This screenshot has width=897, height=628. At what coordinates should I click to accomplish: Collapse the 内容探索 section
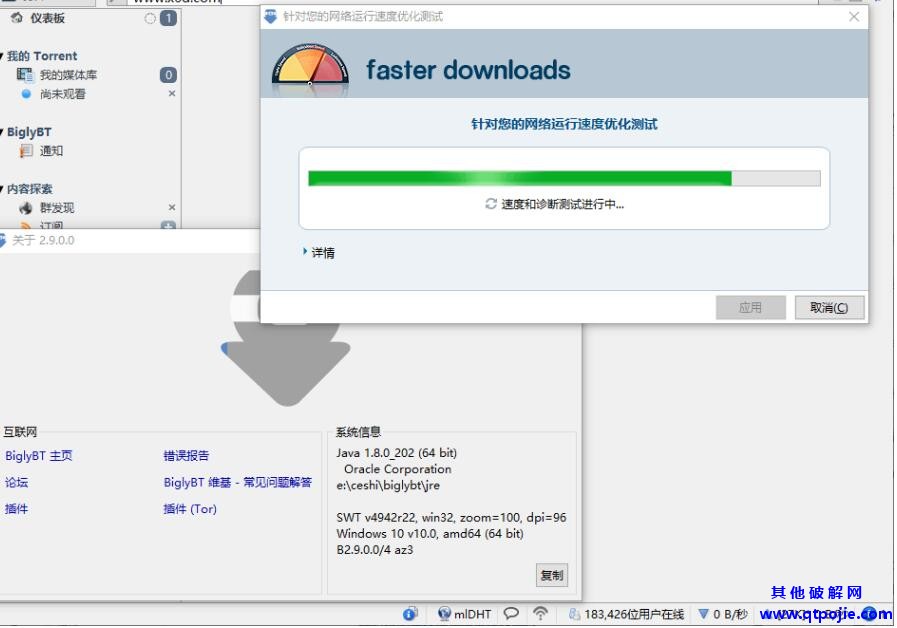pyautogui.click(x=2, y=189)
